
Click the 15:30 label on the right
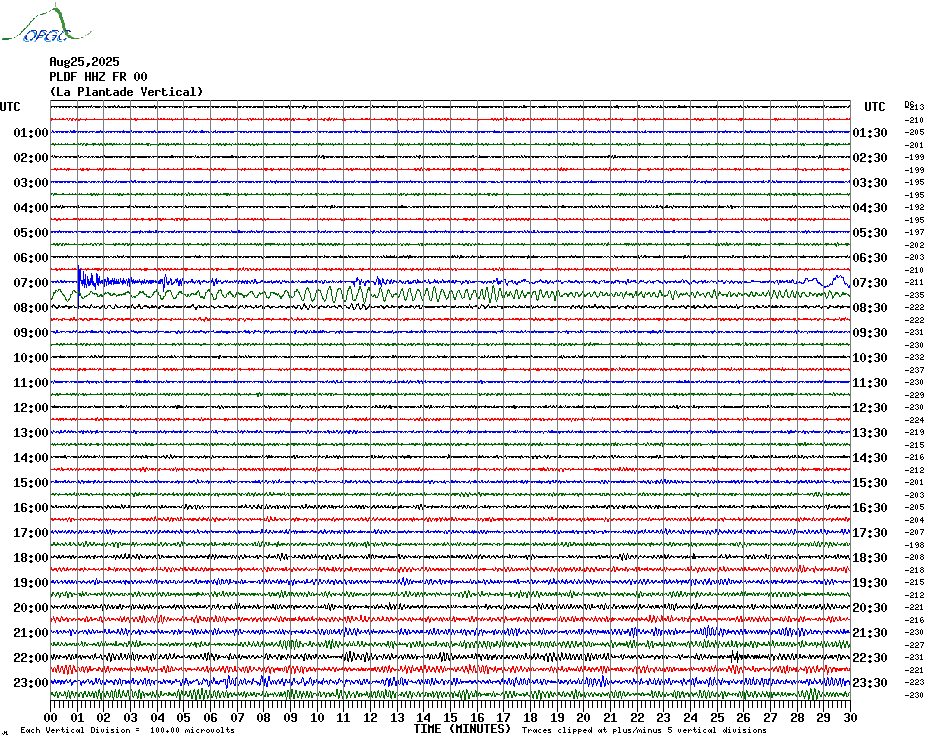(870, 482)
